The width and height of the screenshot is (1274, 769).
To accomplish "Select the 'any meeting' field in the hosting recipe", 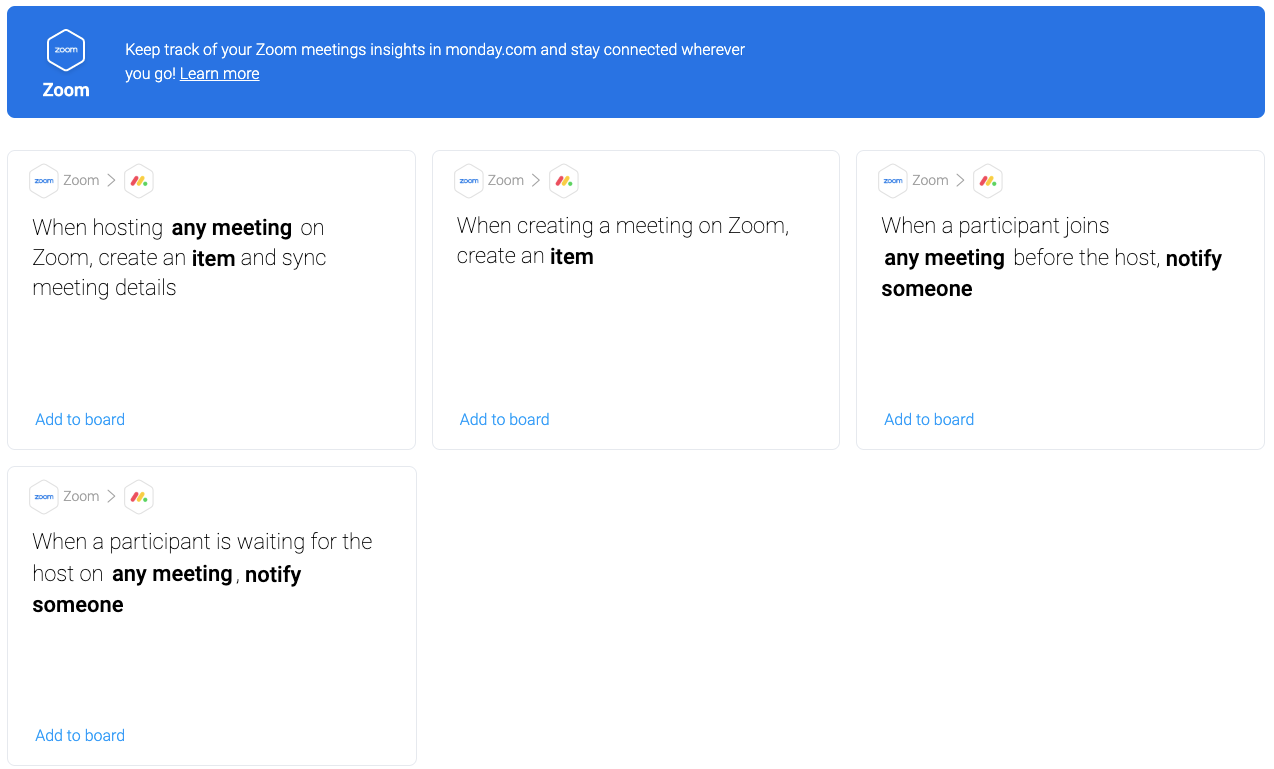I will point(232,228).
